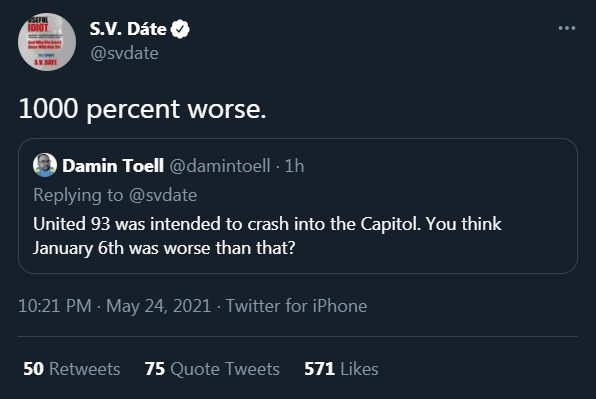View the 75 Quote Tweets list

tap(212, 369)
